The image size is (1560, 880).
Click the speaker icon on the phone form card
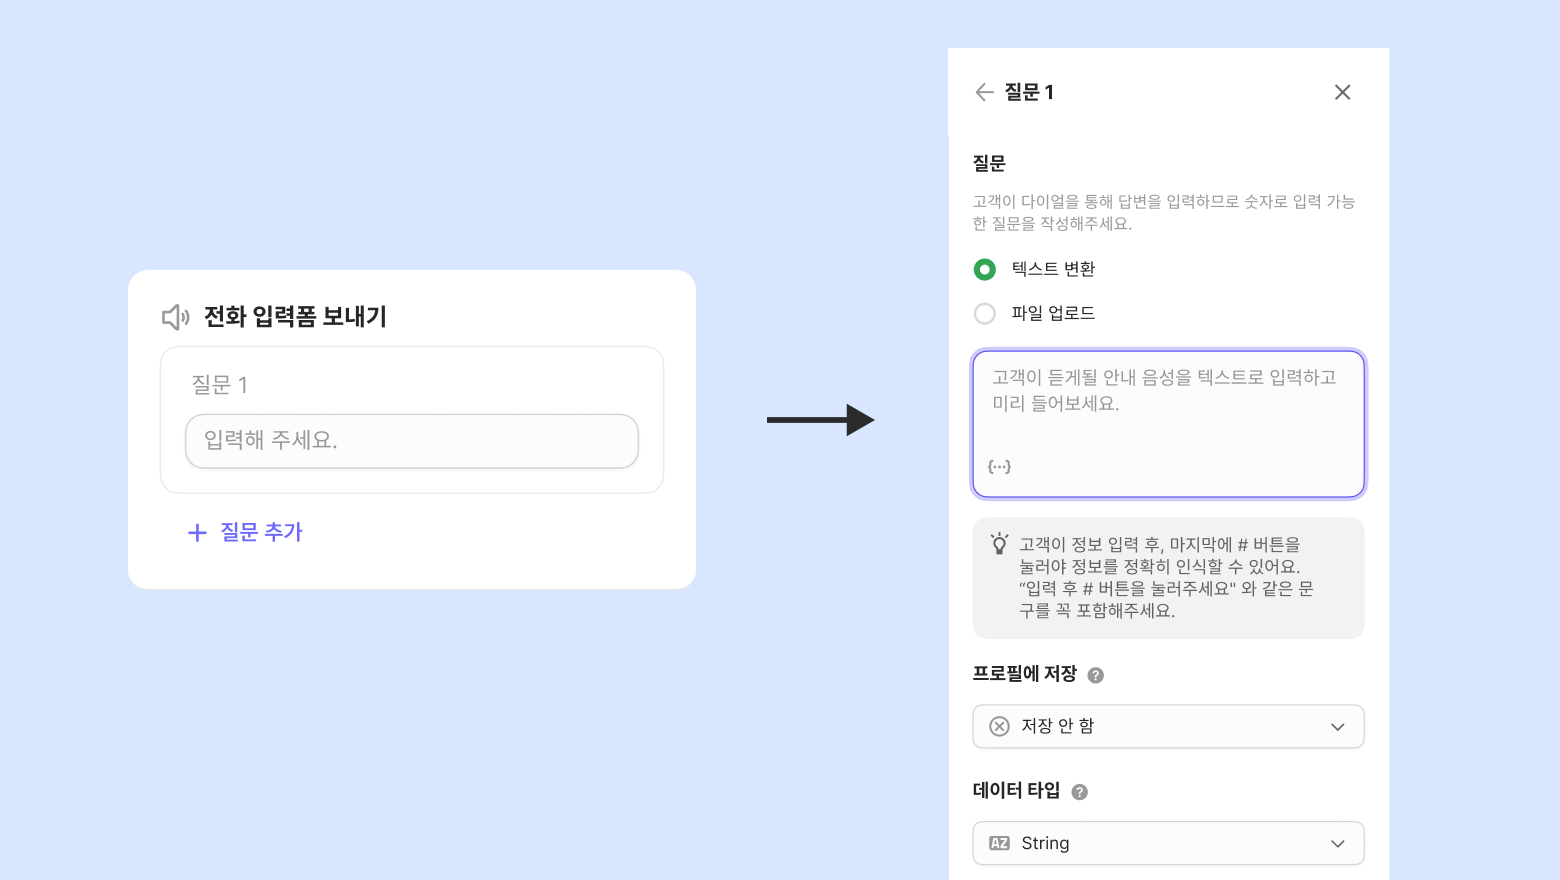click(x=176, y=317)
